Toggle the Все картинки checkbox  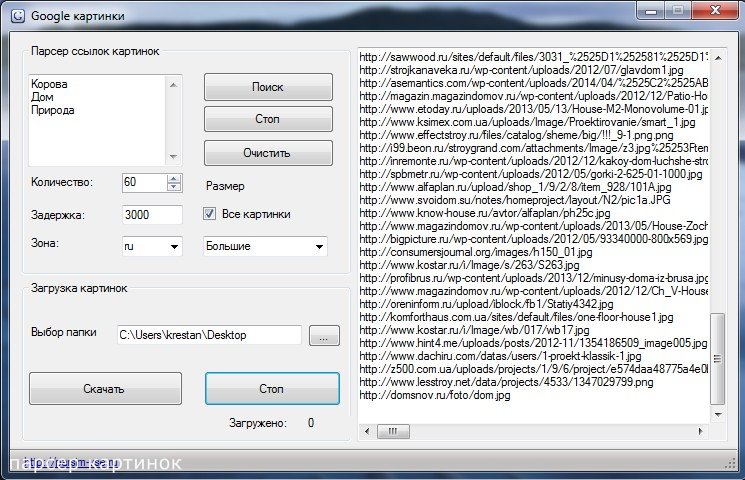click(210, 213)
